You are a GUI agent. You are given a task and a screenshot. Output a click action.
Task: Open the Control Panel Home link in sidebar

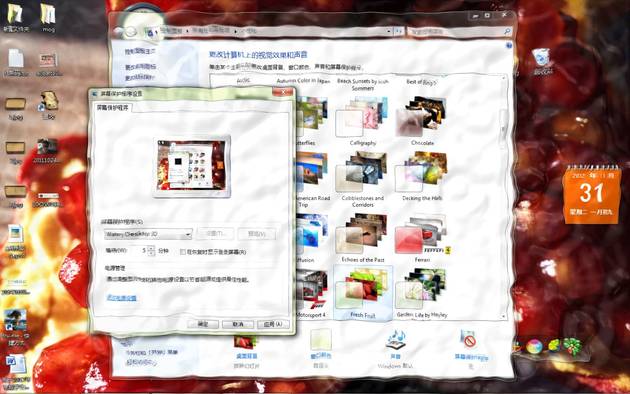pos(139,51)
